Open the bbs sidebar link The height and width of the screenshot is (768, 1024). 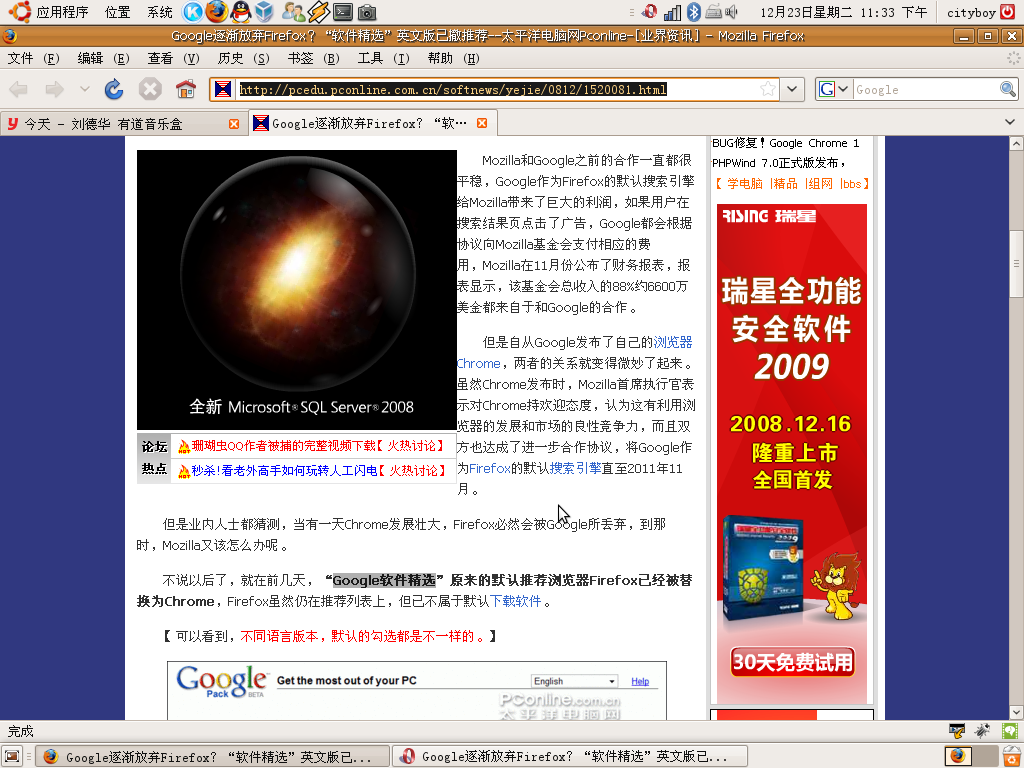pos(851,184)
